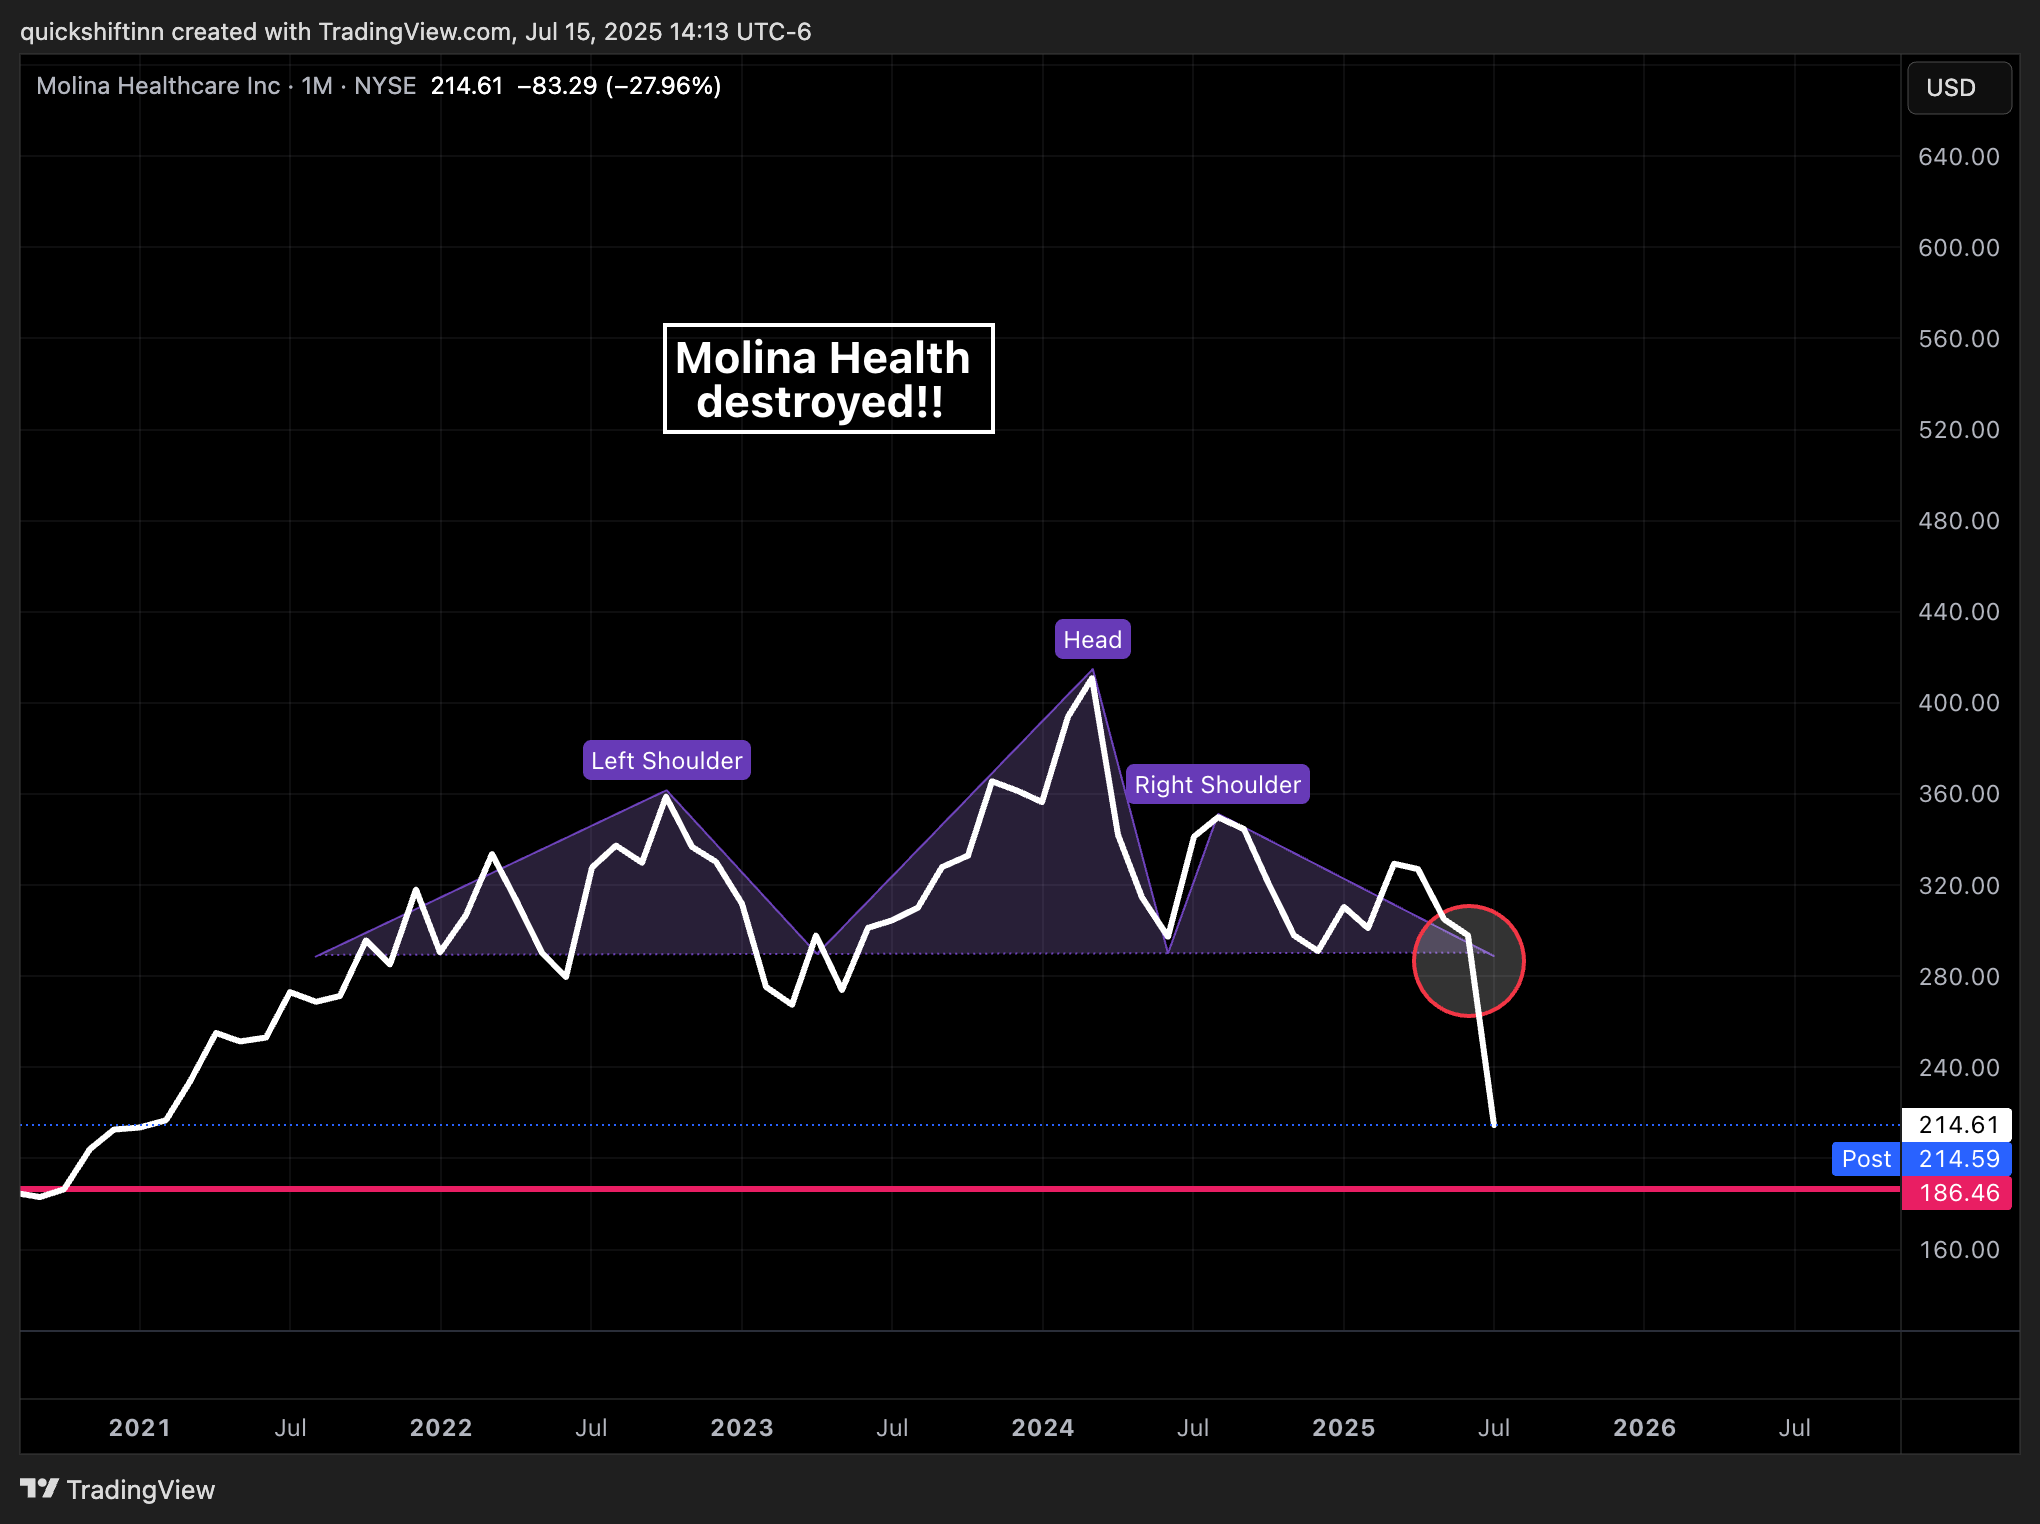Screen dimensions: 2040x1524
Task: Click the 280.00 price axis label
Action: pos(1958,977)
